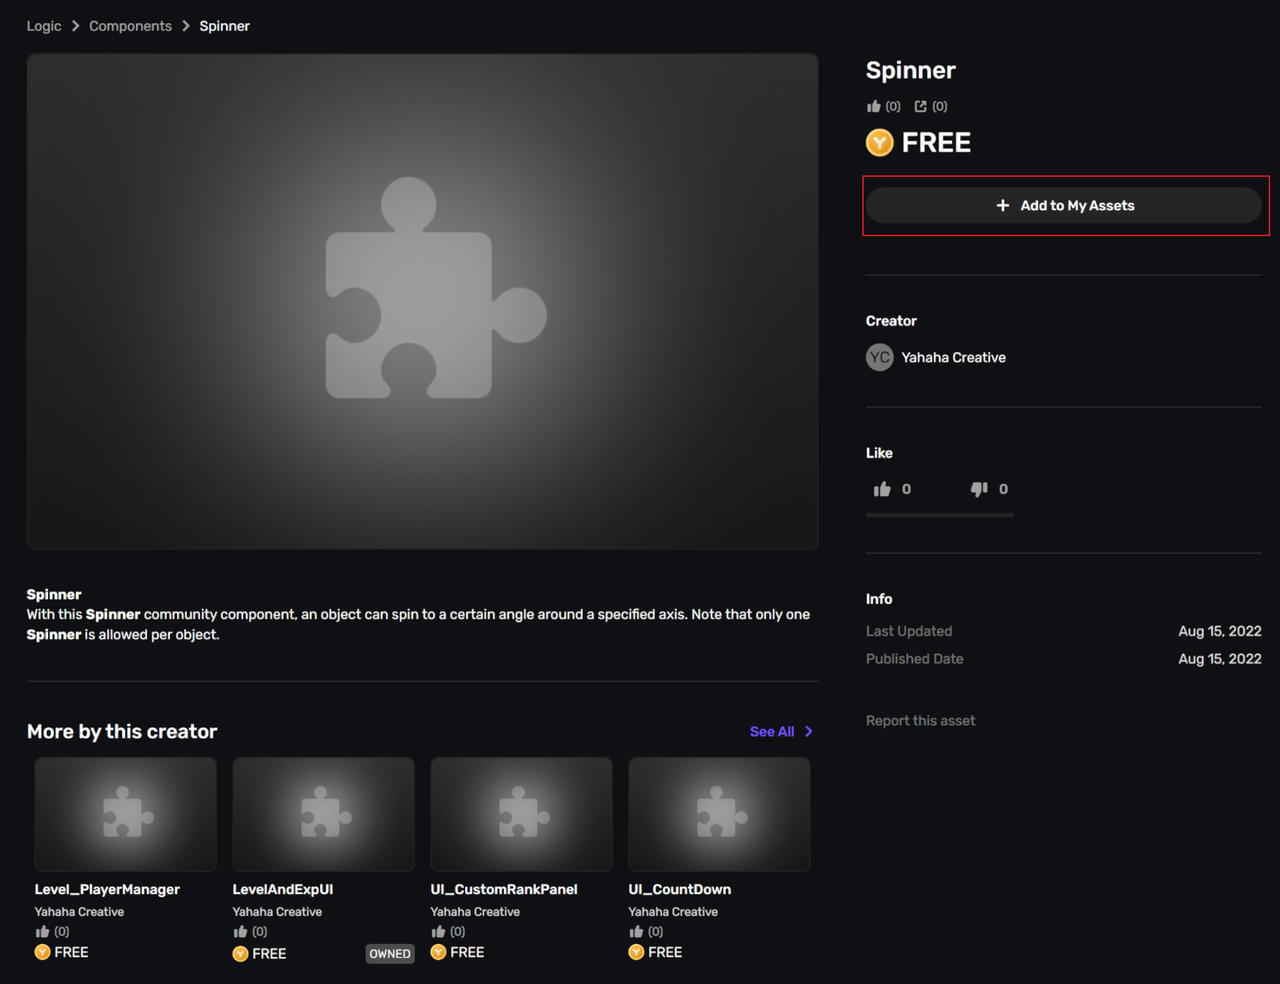This screenshot has height=984, width=1280.
Task: Click the share icon below Spinner title
Action: coord(921,106)
